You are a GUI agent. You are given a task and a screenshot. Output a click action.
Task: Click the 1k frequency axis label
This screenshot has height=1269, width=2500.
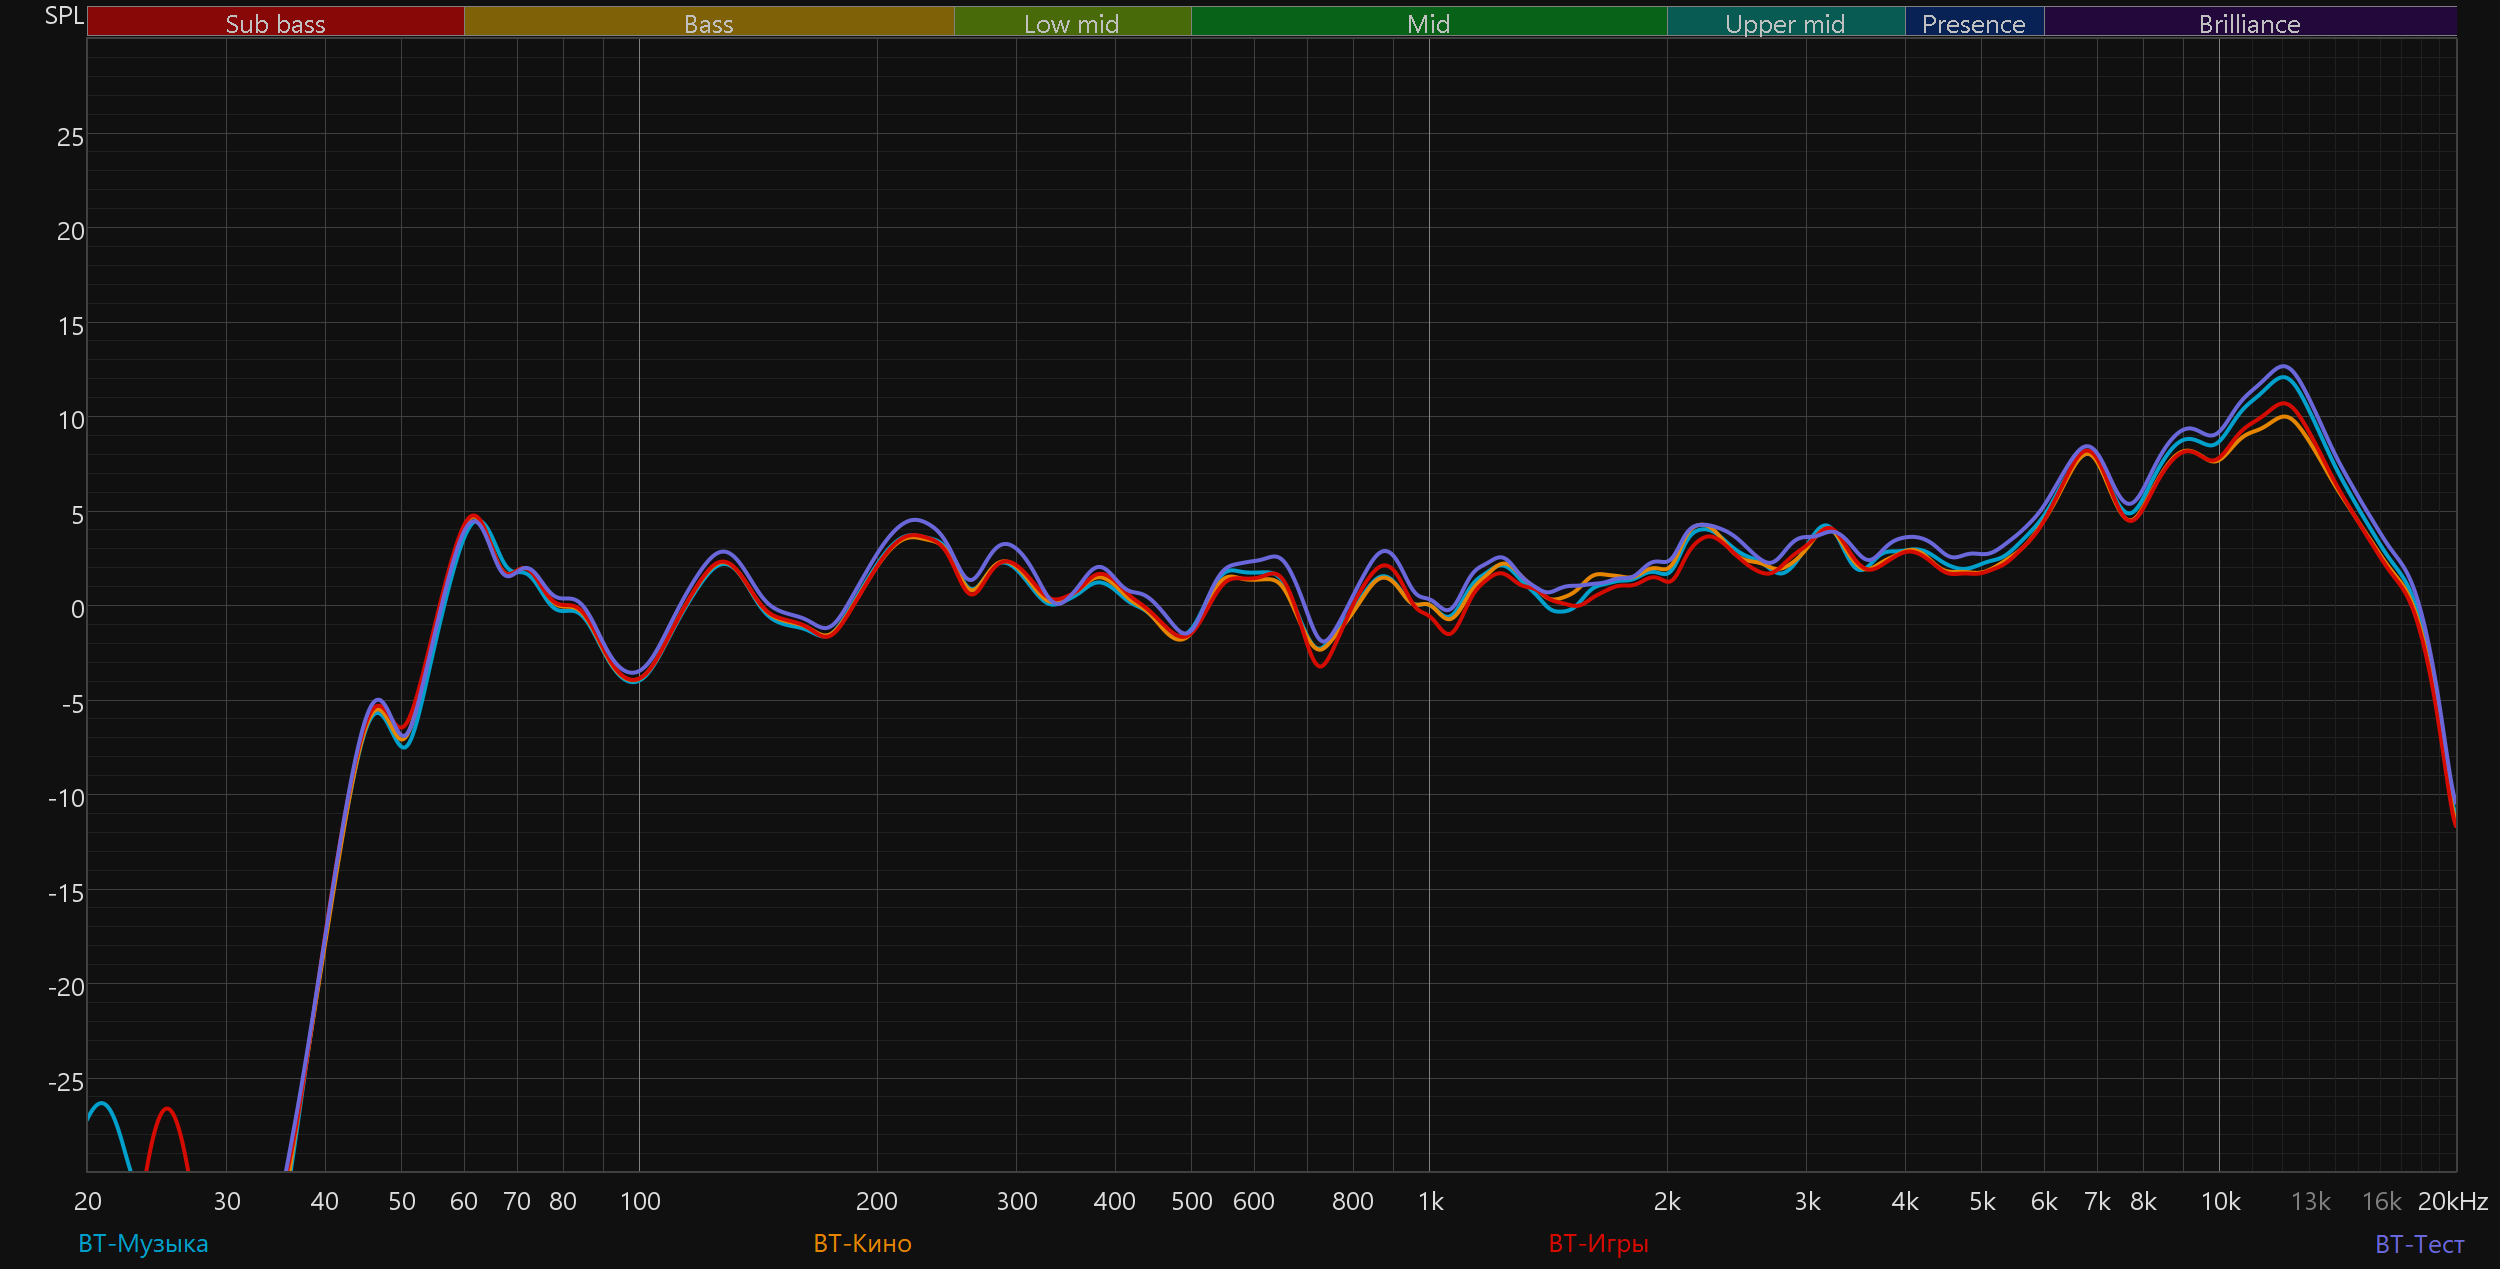1430,1201
